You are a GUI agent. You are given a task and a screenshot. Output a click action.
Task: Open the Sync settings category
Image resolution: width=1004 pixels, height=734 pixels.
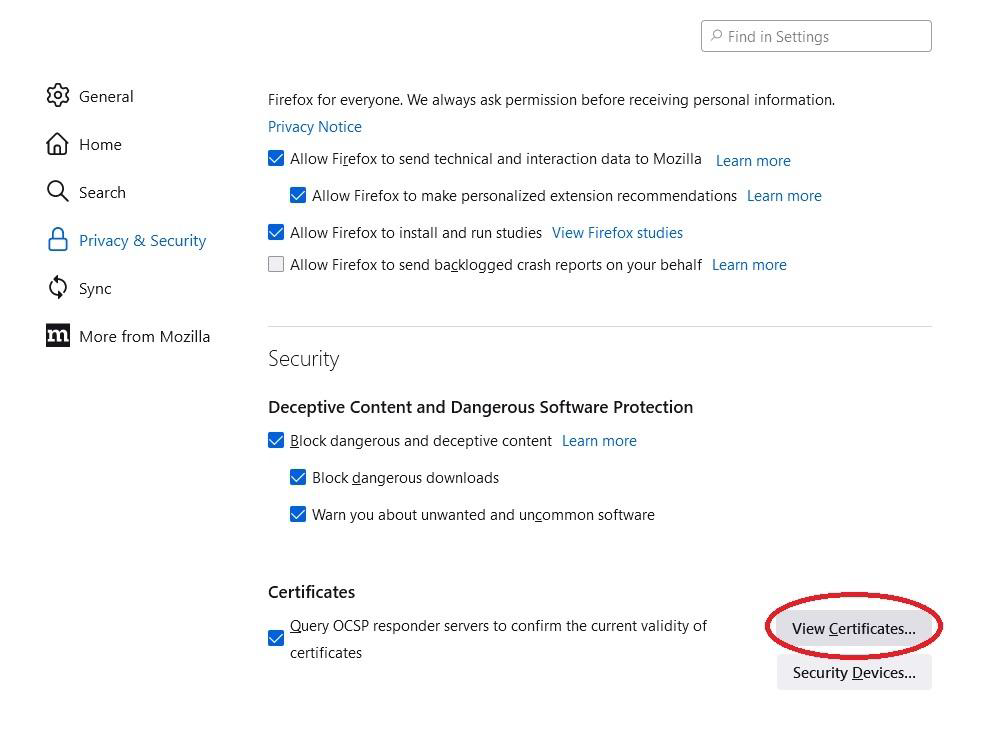(95, 288)
